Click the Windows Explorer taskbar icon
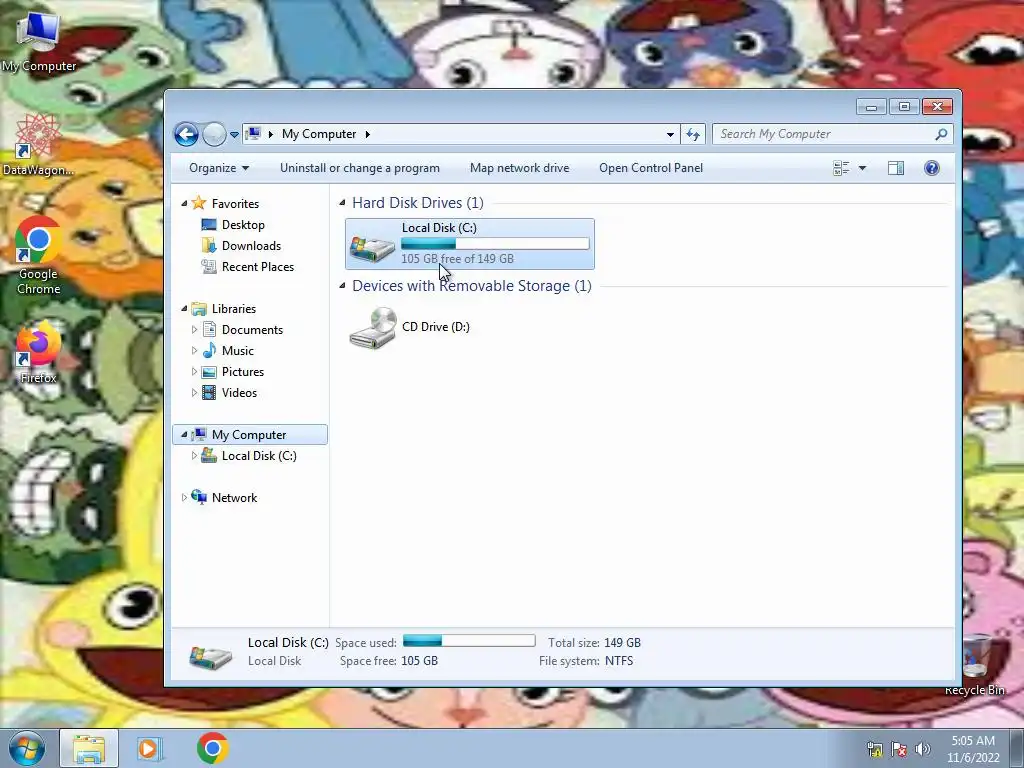Image resolution: width=1024 pixels, height=768 pixels. (89, 748)
